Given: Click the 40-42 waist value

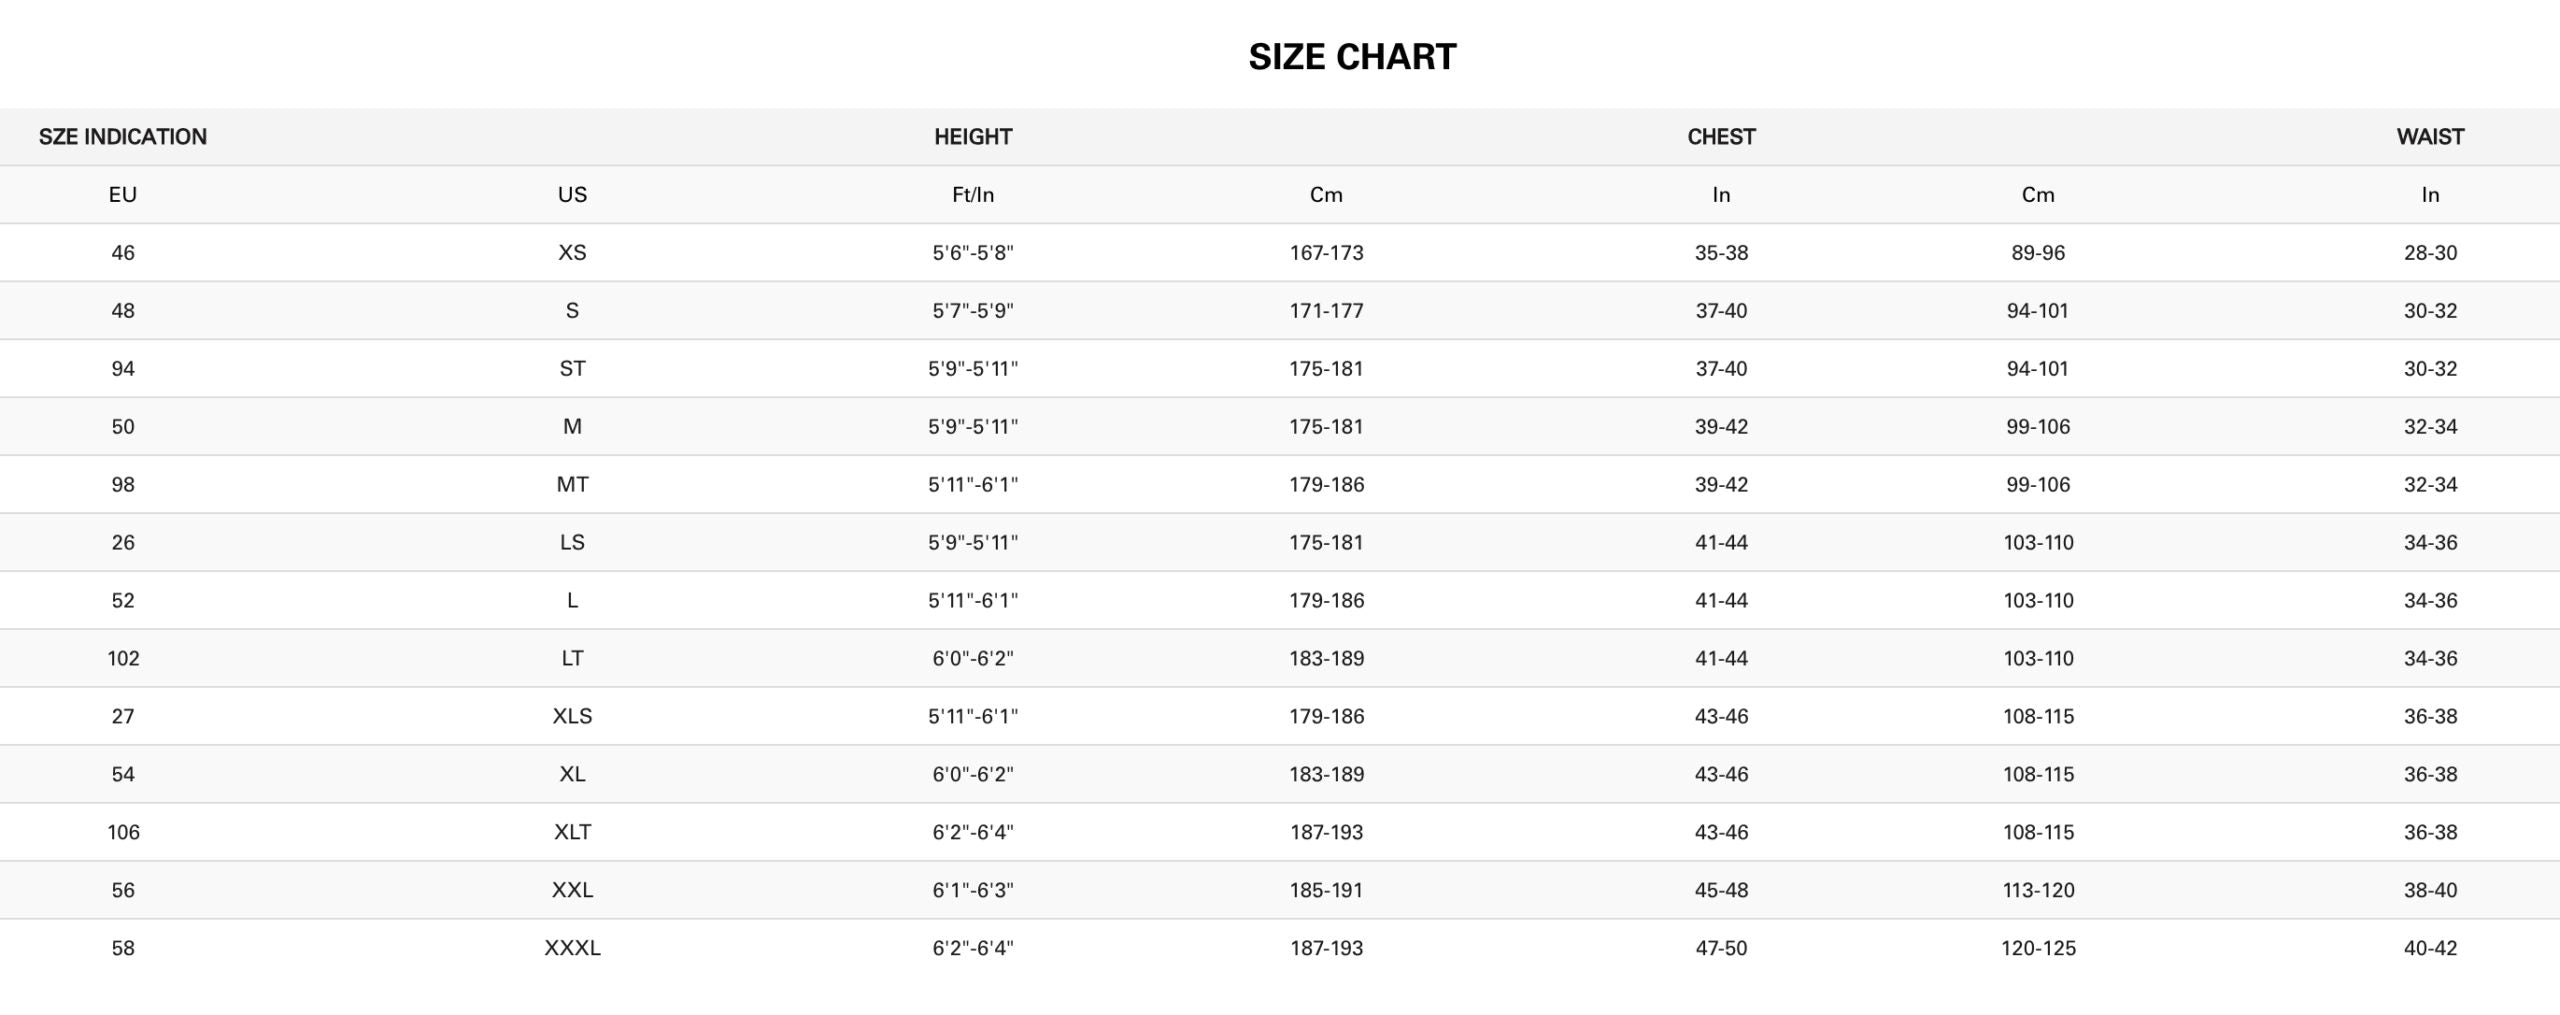Looking at the screenshot, I should point(2430,949).
